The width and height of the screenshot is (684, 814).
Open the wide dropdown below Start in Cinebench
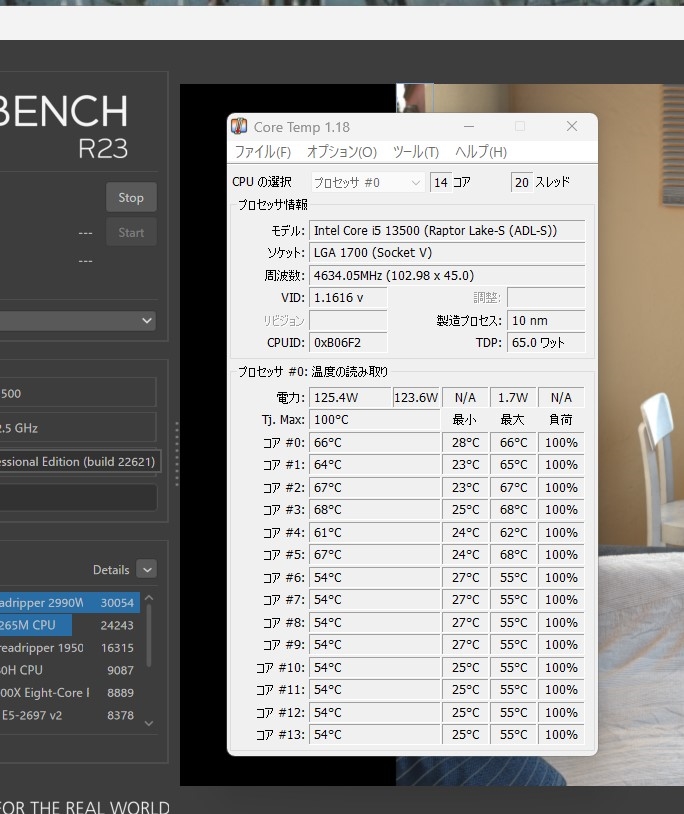tap(78, 320)
